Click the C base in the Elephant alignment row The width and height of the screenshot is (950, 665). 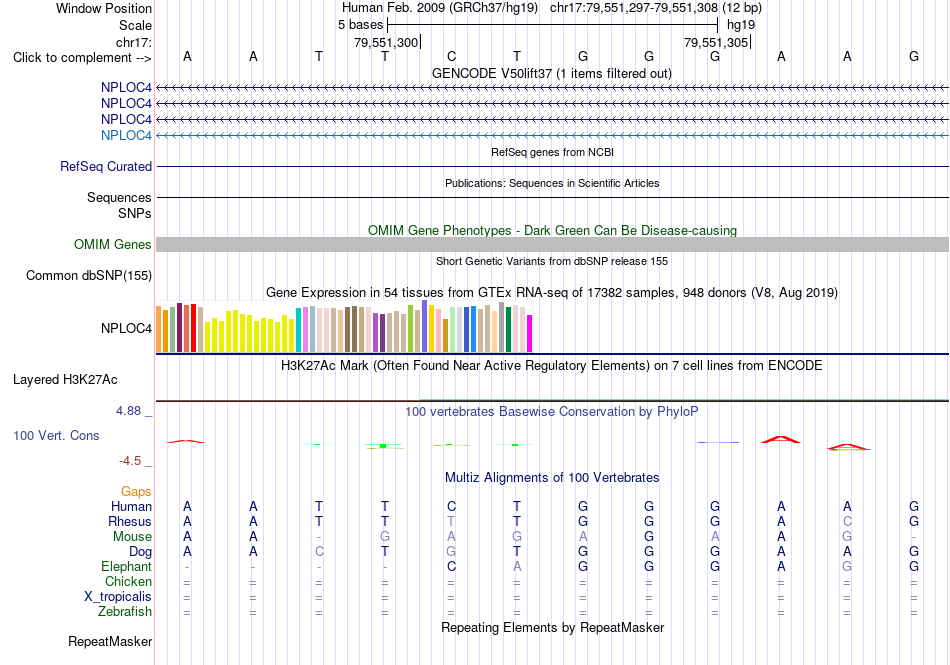451,566
